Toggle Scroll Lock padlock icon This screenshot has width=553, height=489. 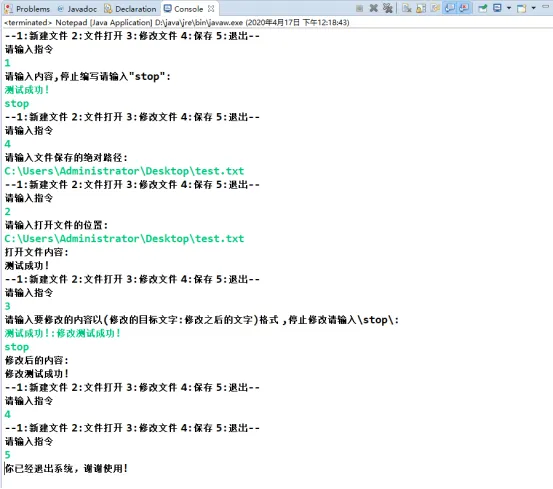click(421, 8)
